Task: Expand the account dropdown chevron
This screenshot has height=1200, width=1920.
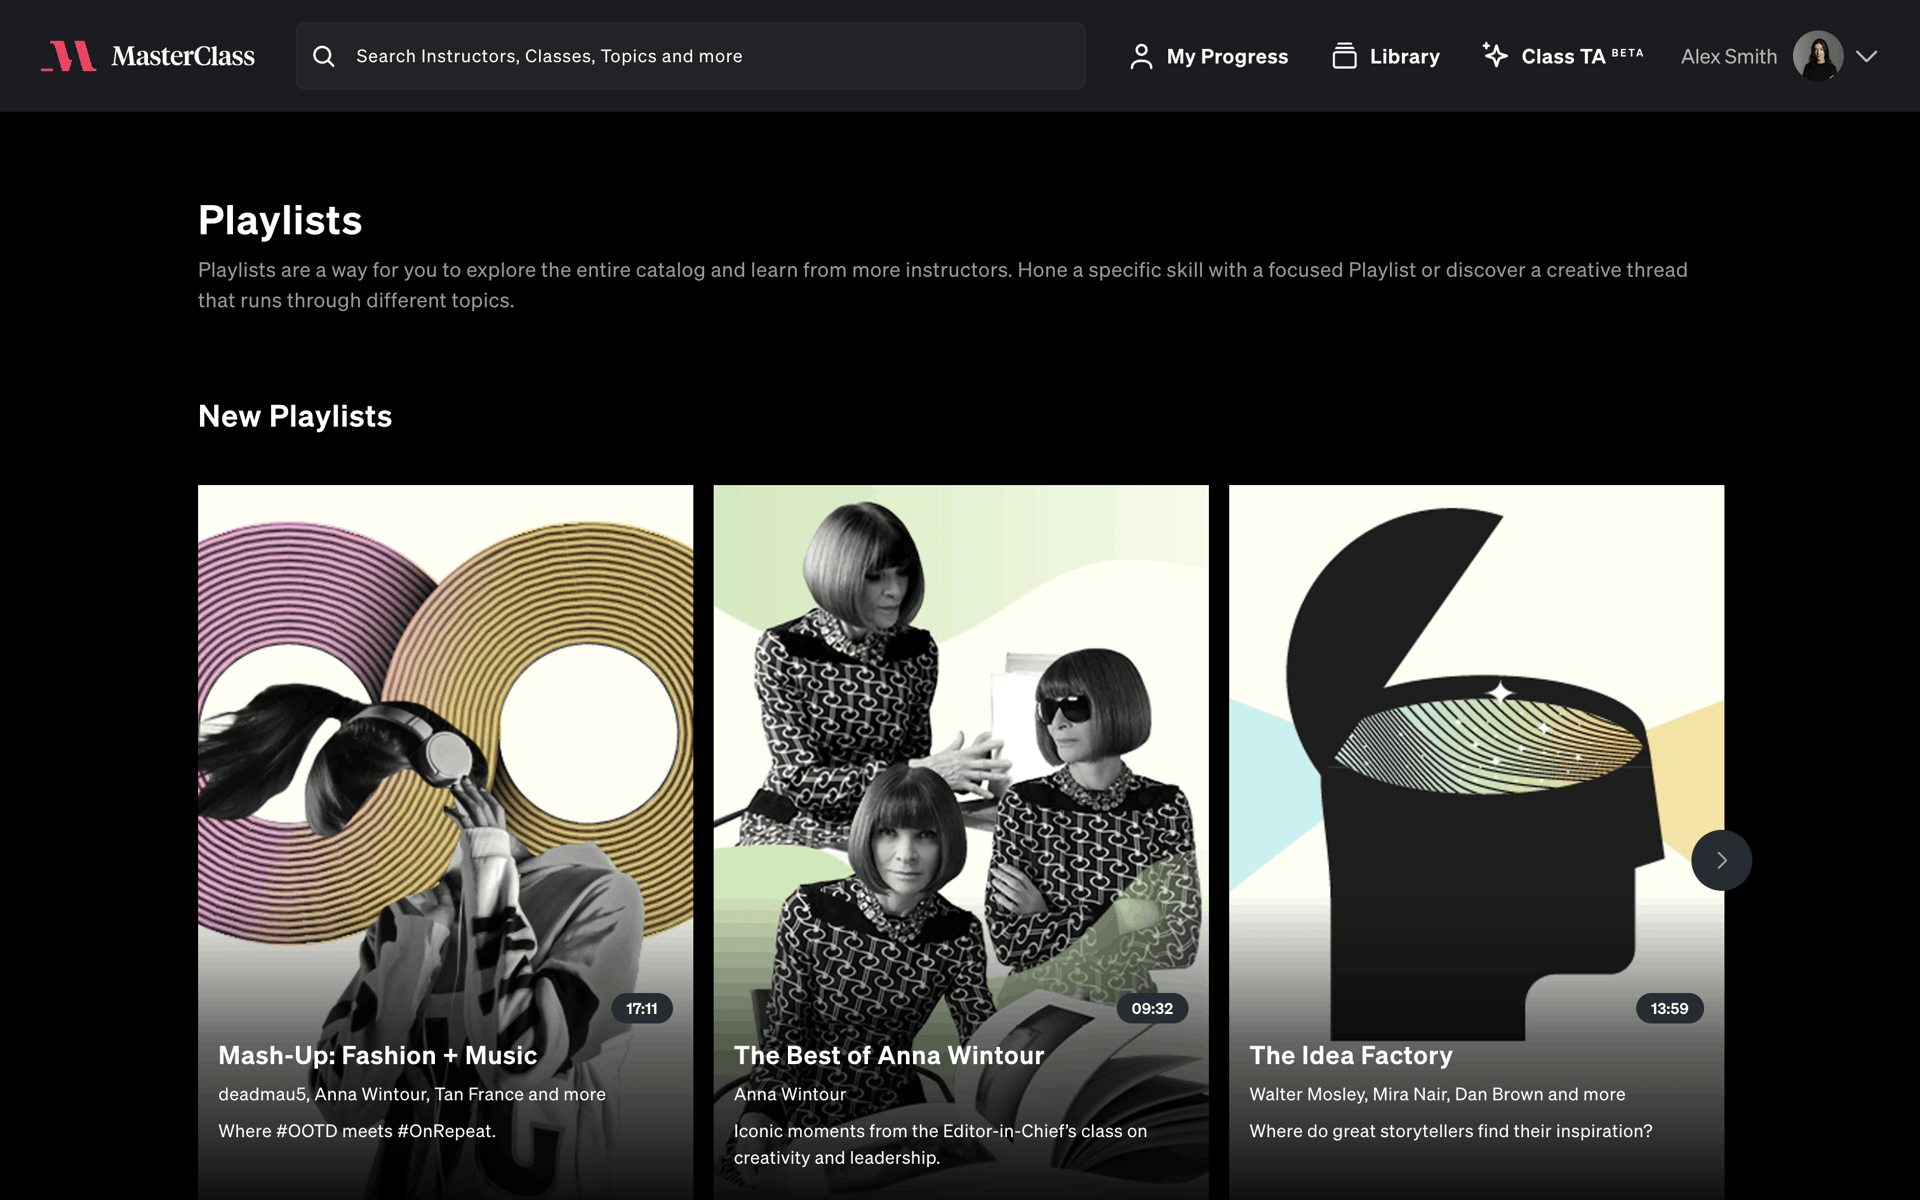Action: tap(1866, 56)
